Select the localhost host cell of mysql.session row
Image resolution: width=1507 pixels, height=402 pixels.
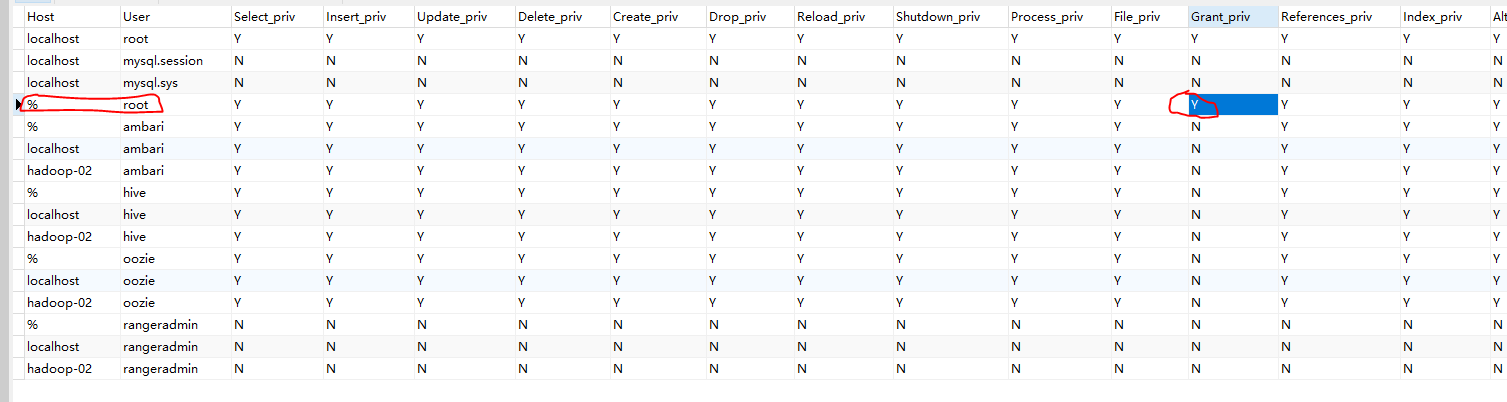70,61
